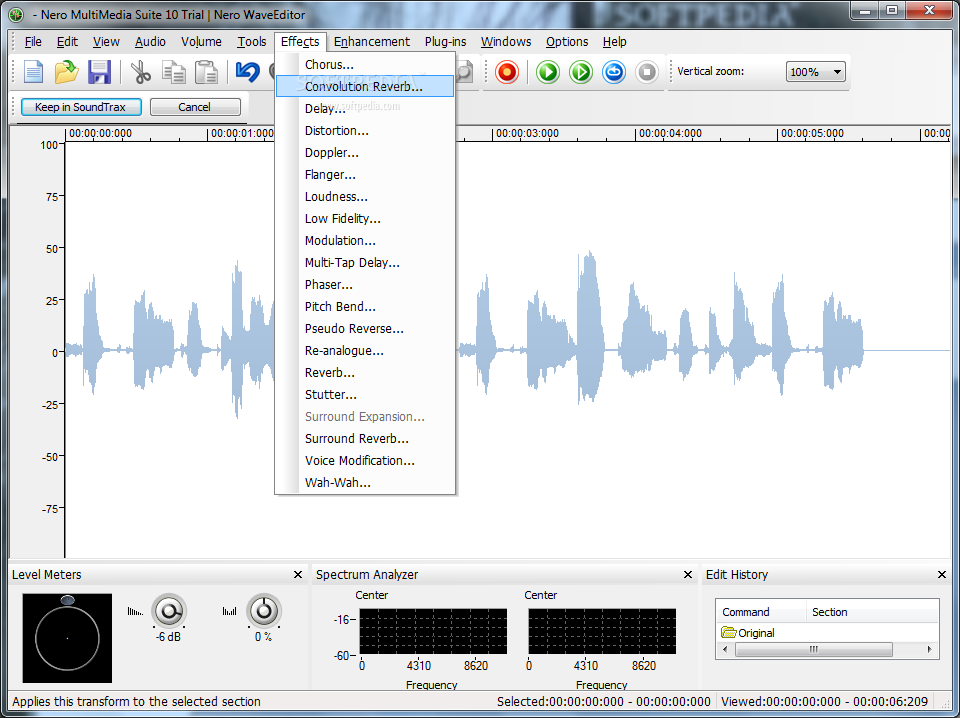
Task: Open a file with the folder icon
Action: click(x=66, y=72)
